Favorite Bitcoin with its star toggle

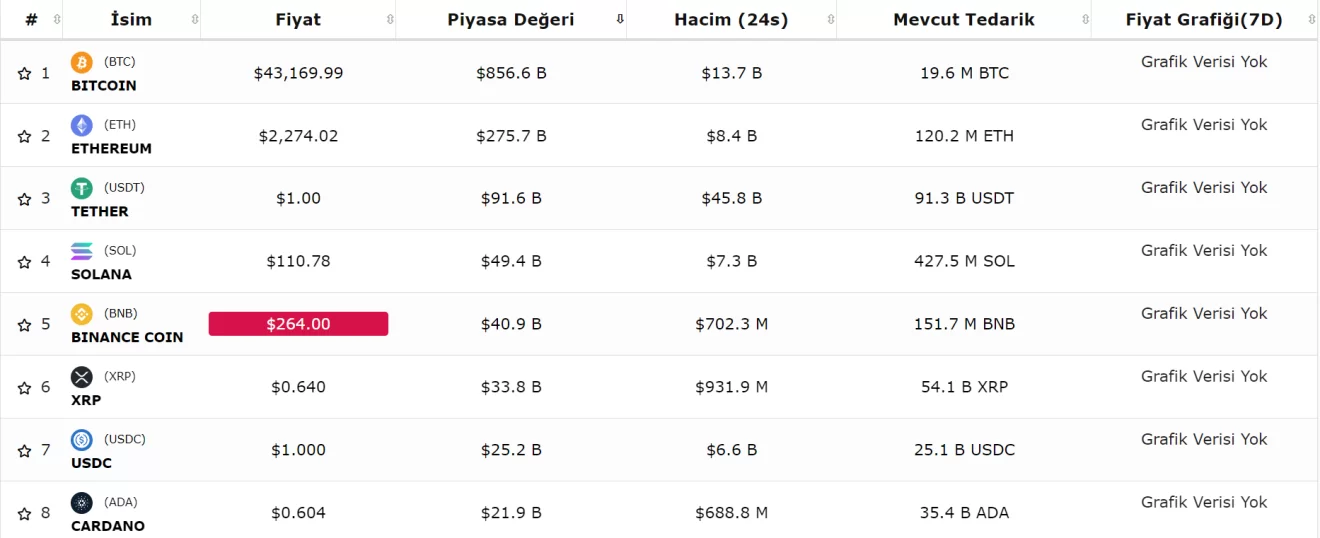pyautogui.click(x=25, y=74)
